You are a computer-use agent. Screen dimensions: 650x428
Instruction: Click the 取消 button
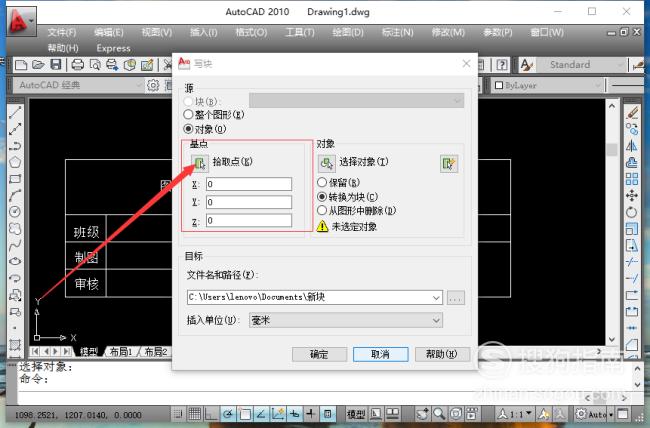click(x=381, y=354)
